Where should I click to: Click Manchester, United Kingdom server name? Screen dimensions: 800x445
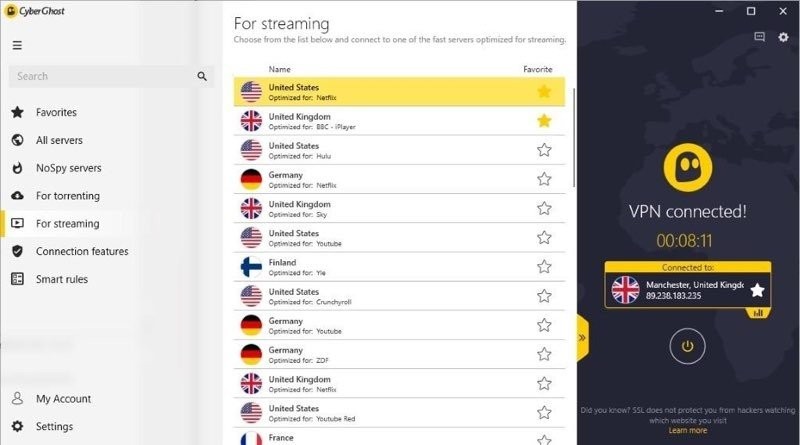pyautogui.click(x=694, y=285)
